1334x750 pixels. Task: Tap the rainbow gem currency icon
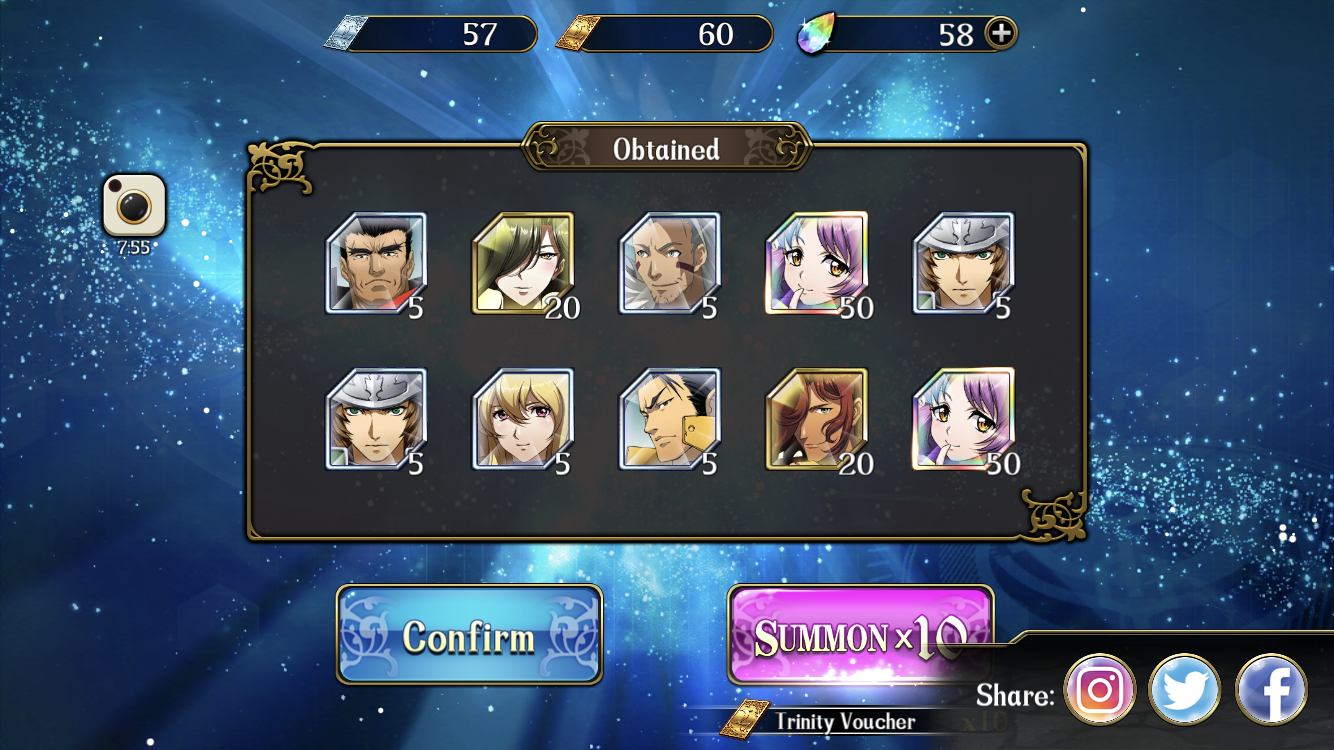point(815,34)
